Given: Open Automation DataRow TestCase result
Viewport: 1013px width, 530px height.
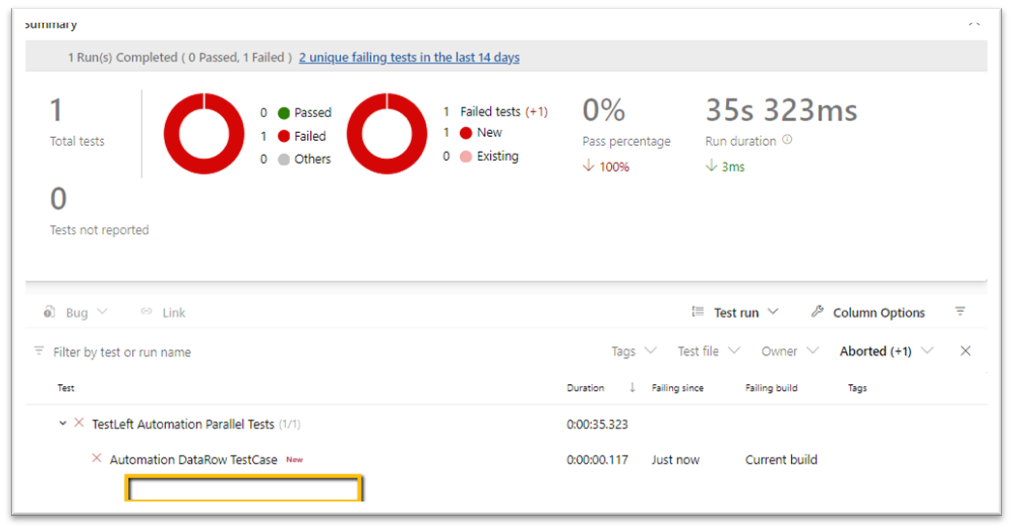Looking at the screenshot, I should point(193,460).
